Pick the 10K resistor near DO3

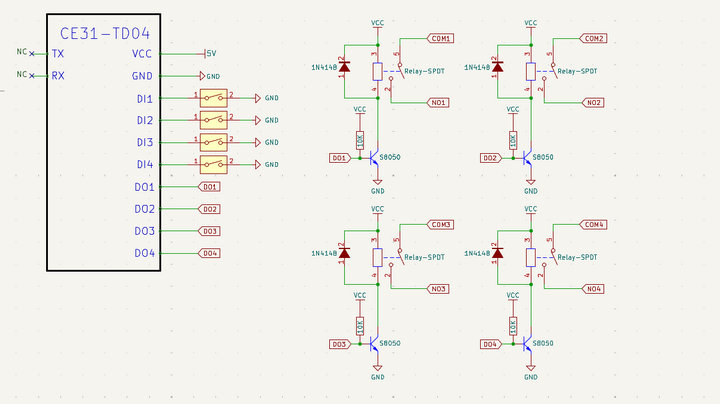(x=361, y=325)
